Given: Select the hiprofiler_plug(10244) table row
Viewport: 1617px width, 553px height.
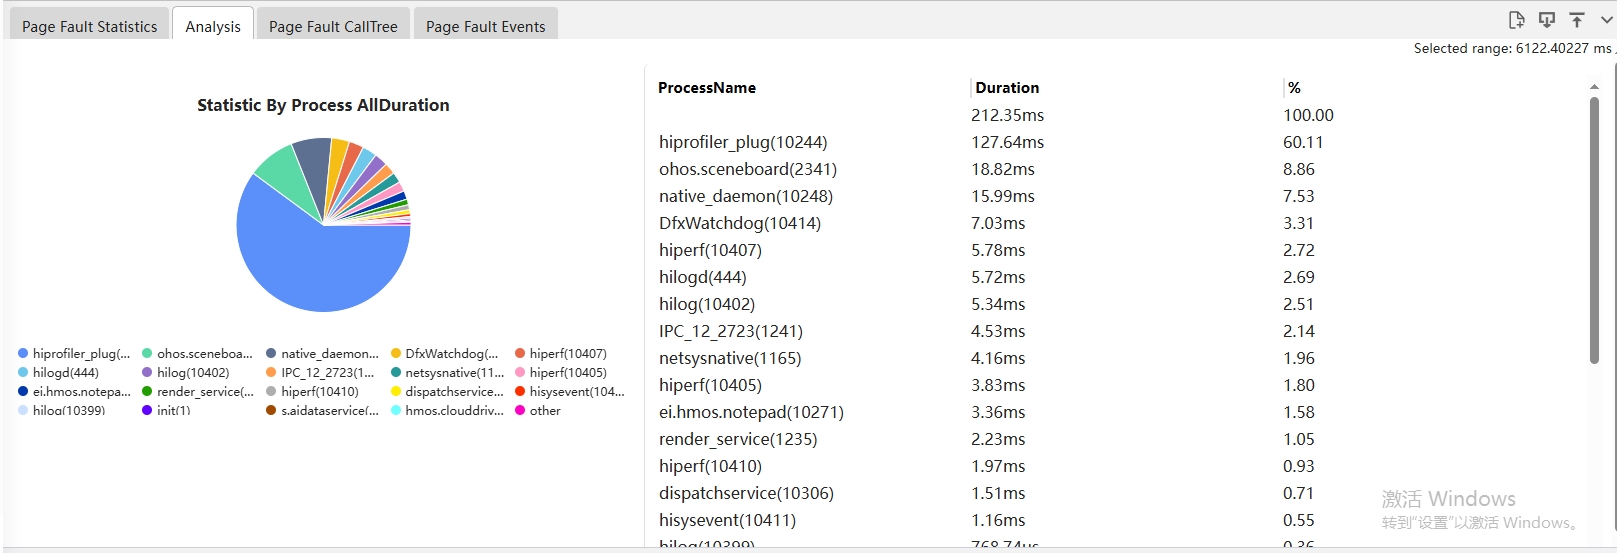Looking at the screenshot, I should (743, 142).
